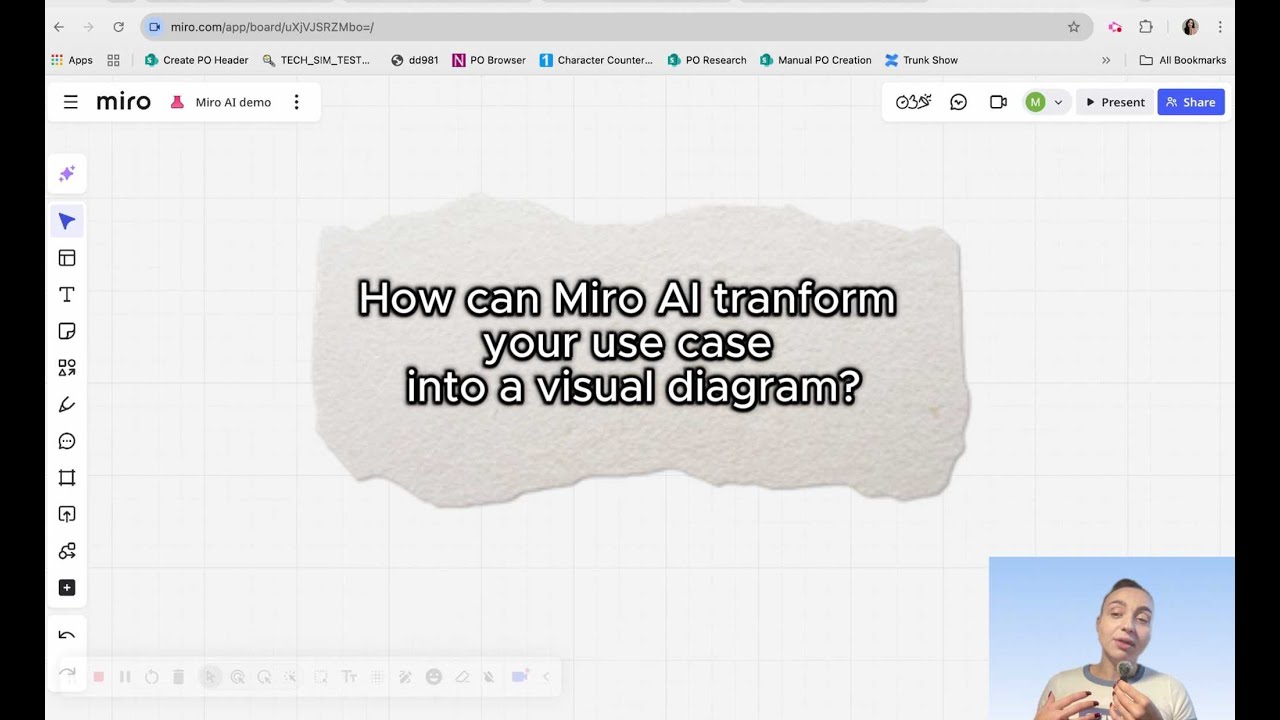Open All Bookmarks folder
The image size is (1280, 720).
pos(1183,60)
